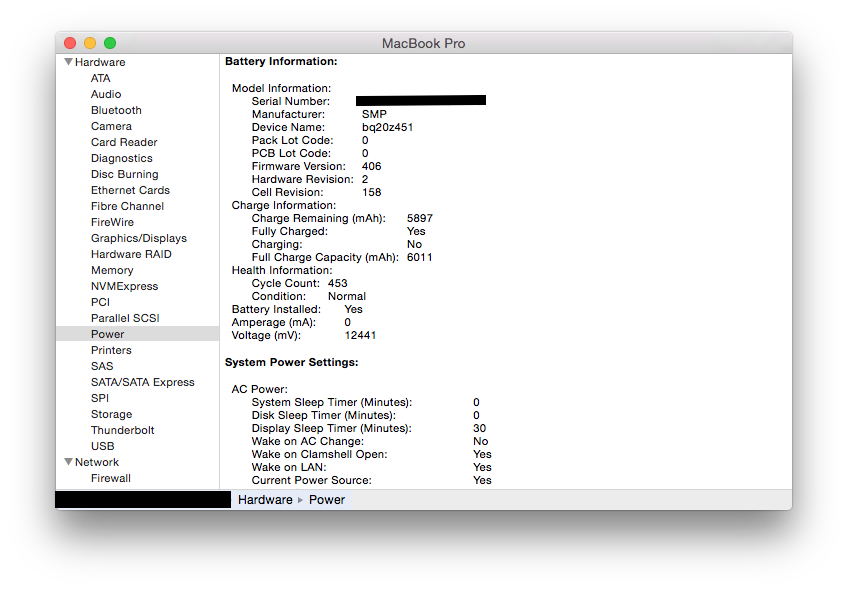Screen dimensions: 848x590
Task: Open SATA/SATA Express entry
Action: (142, 382)
